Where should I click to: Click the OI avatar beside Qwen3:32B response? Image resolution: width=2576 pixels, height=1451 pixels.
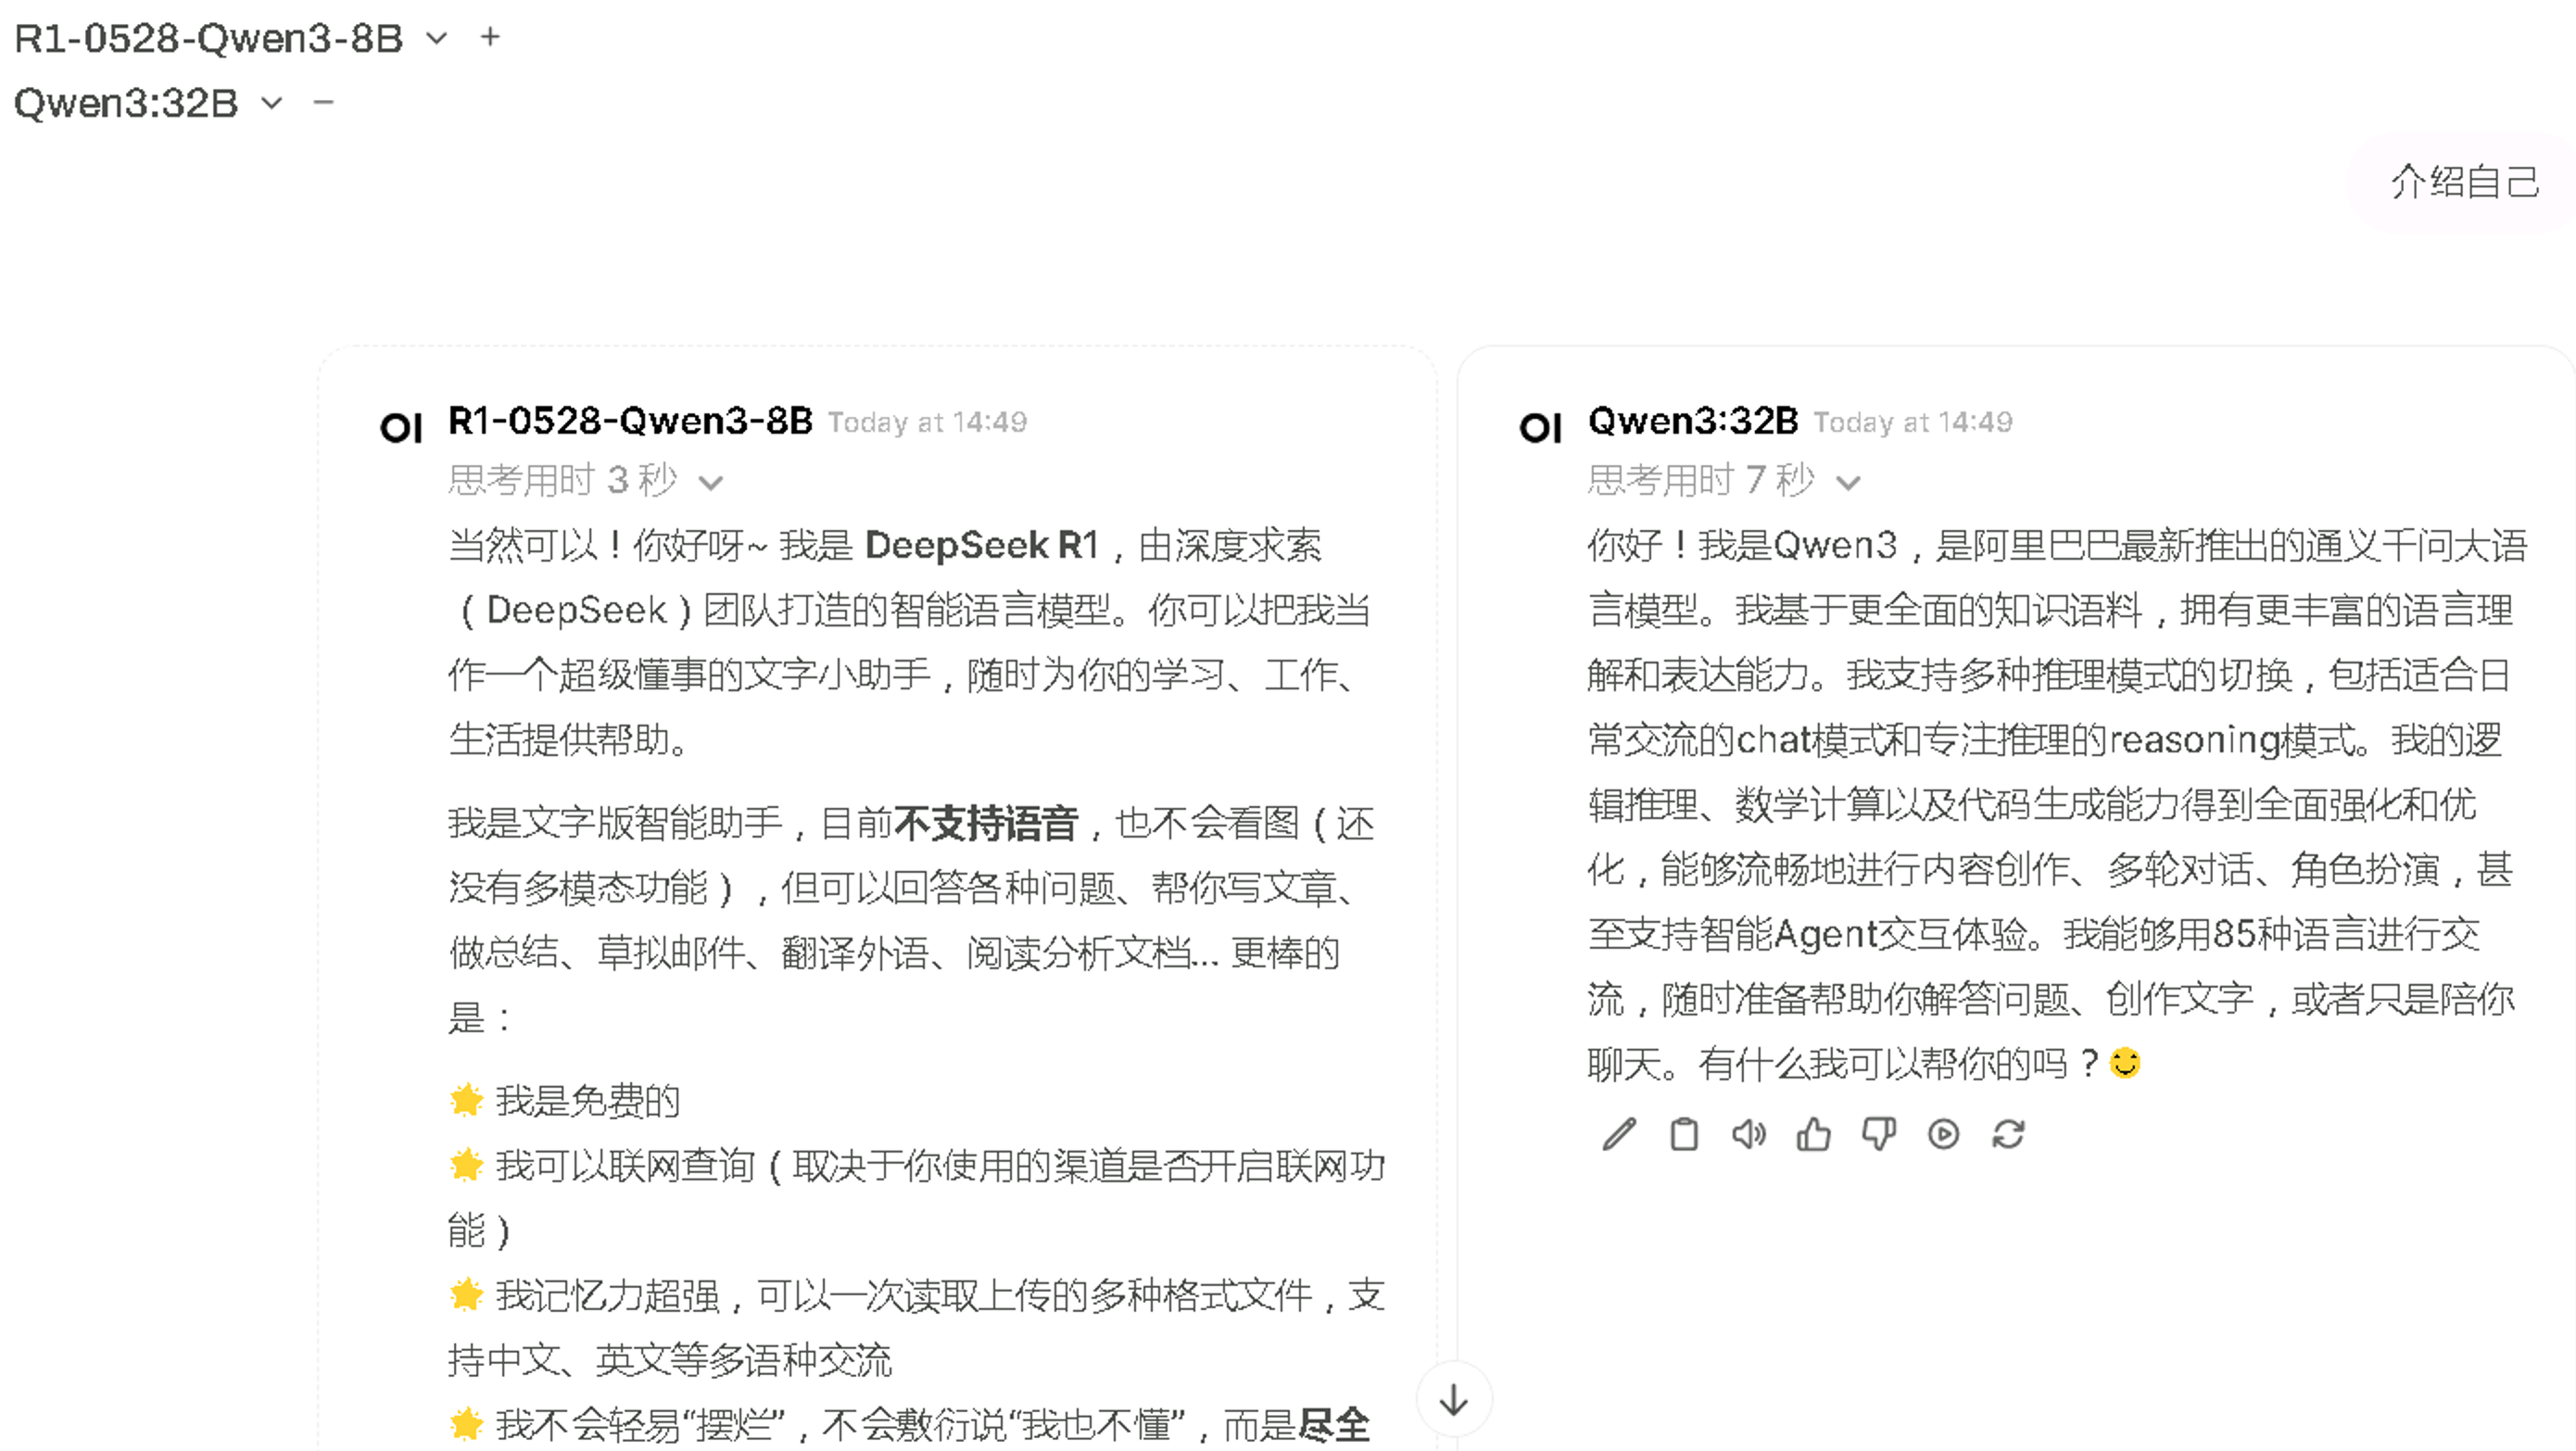coord(1540,428)
